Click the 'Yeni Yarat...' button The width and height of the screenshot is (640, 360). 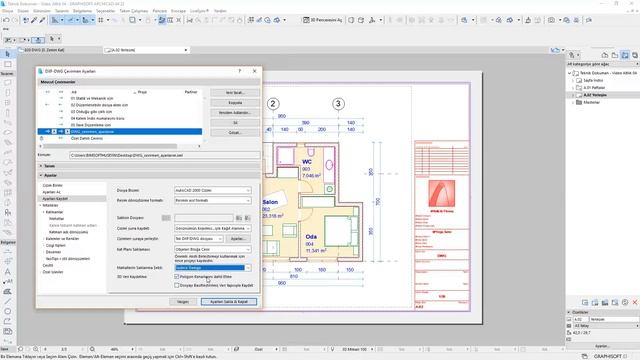pyautogui.click(x=235, y=93)
